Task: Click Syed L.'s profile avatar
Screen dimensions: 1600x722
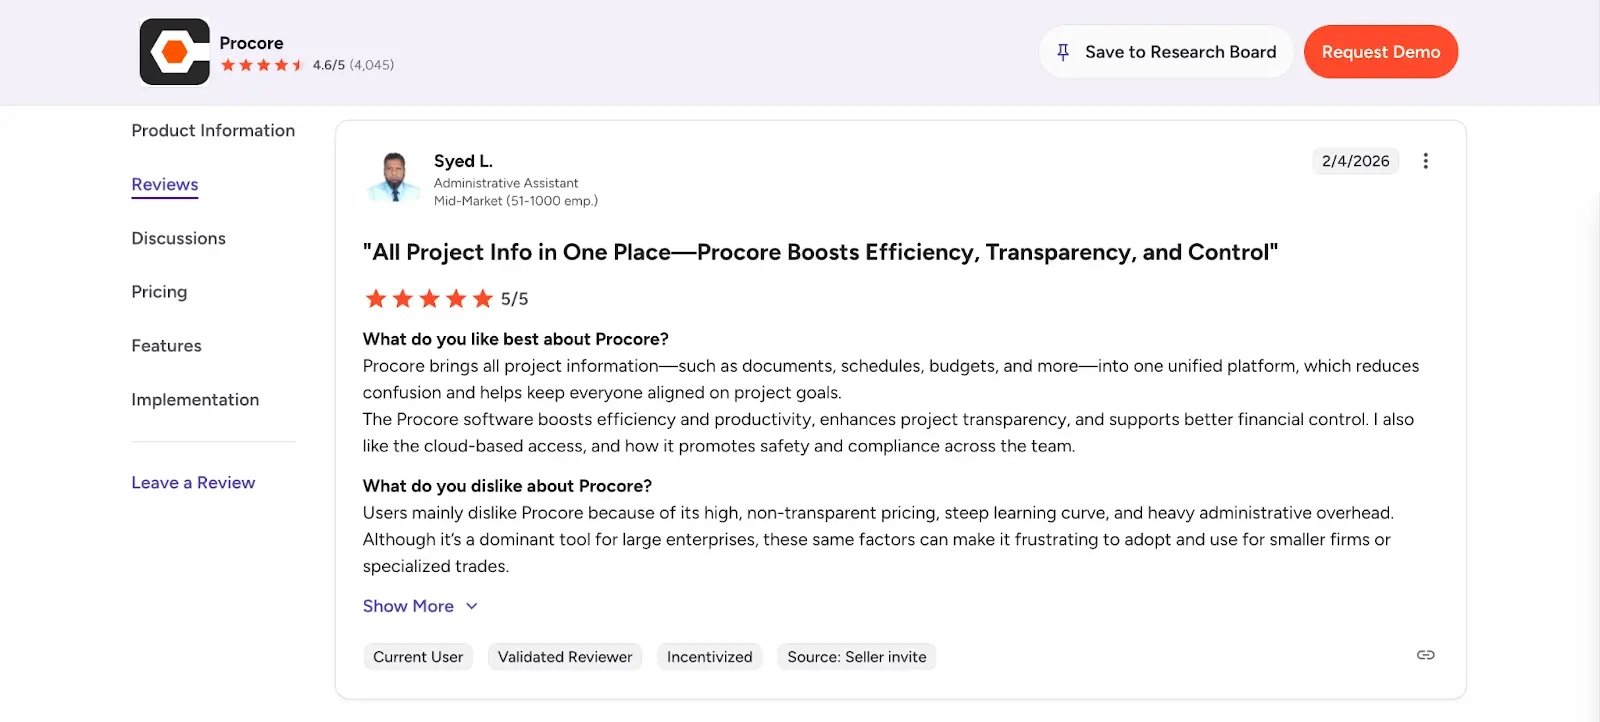Action: tap(392, 179)
